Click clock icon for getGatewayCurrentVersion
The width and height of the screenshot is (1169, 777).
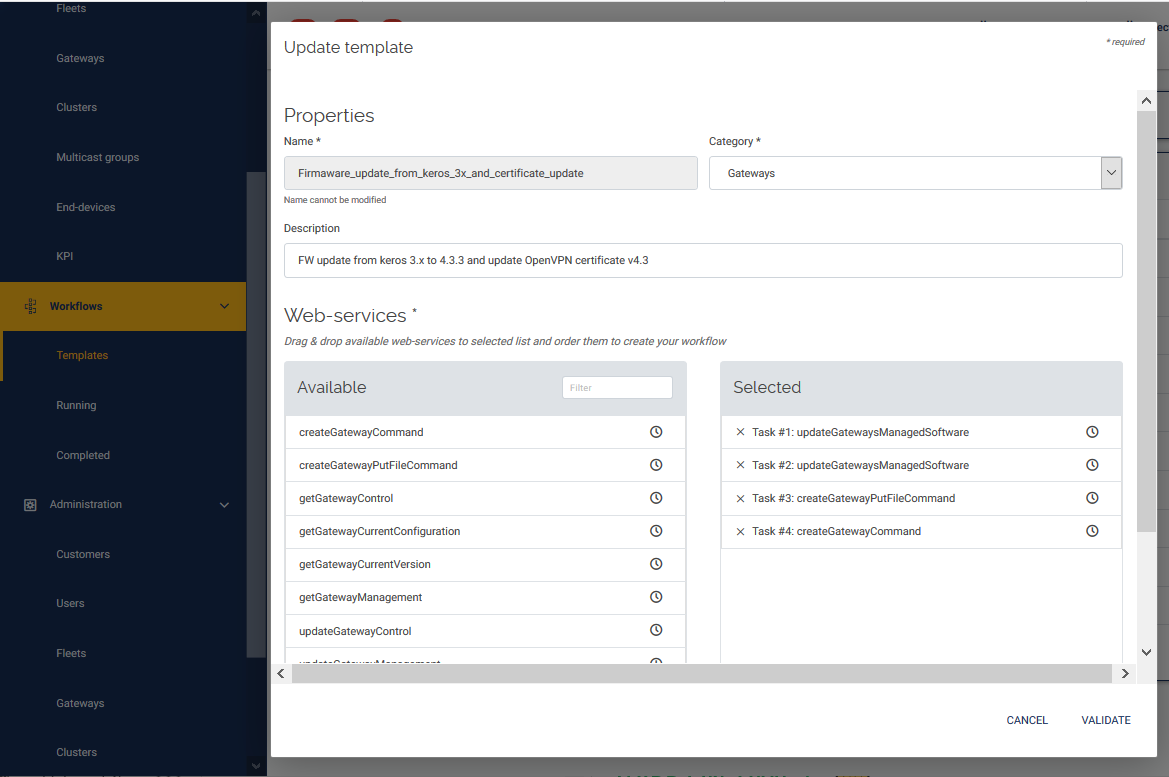click(656, 564)
